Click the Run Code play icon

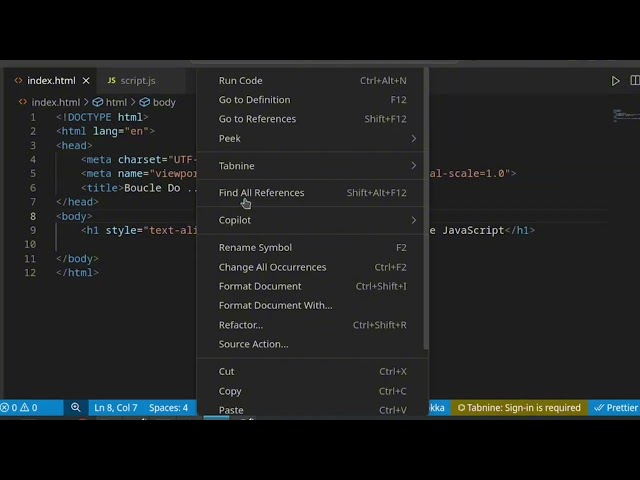coord(615,81)
